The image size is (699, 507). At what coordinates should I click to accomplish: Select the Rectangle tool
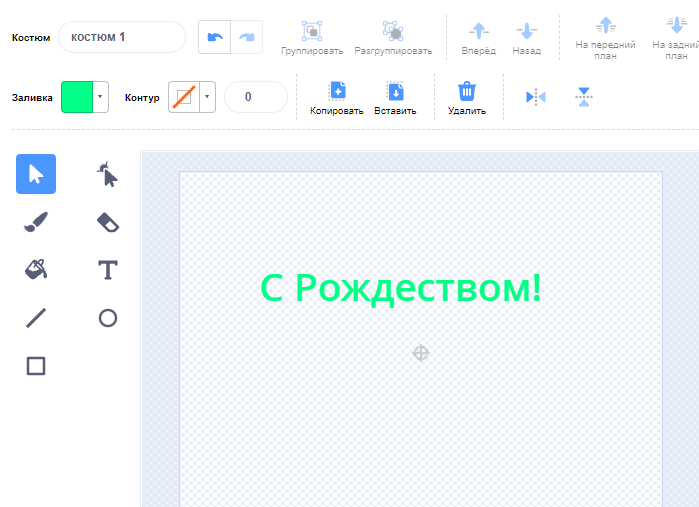(36, 366)
